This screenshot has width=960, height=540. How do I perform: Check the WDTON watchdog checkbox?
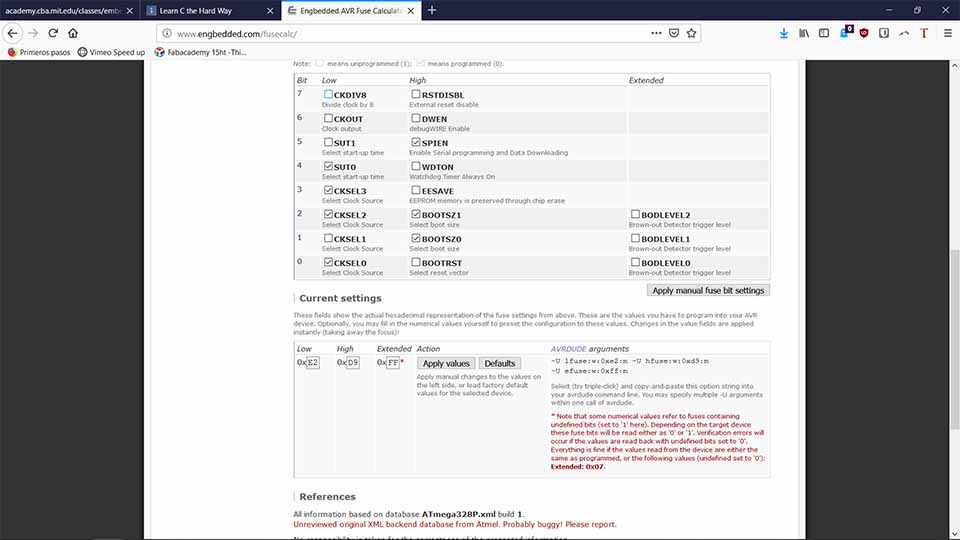point(416,166)
